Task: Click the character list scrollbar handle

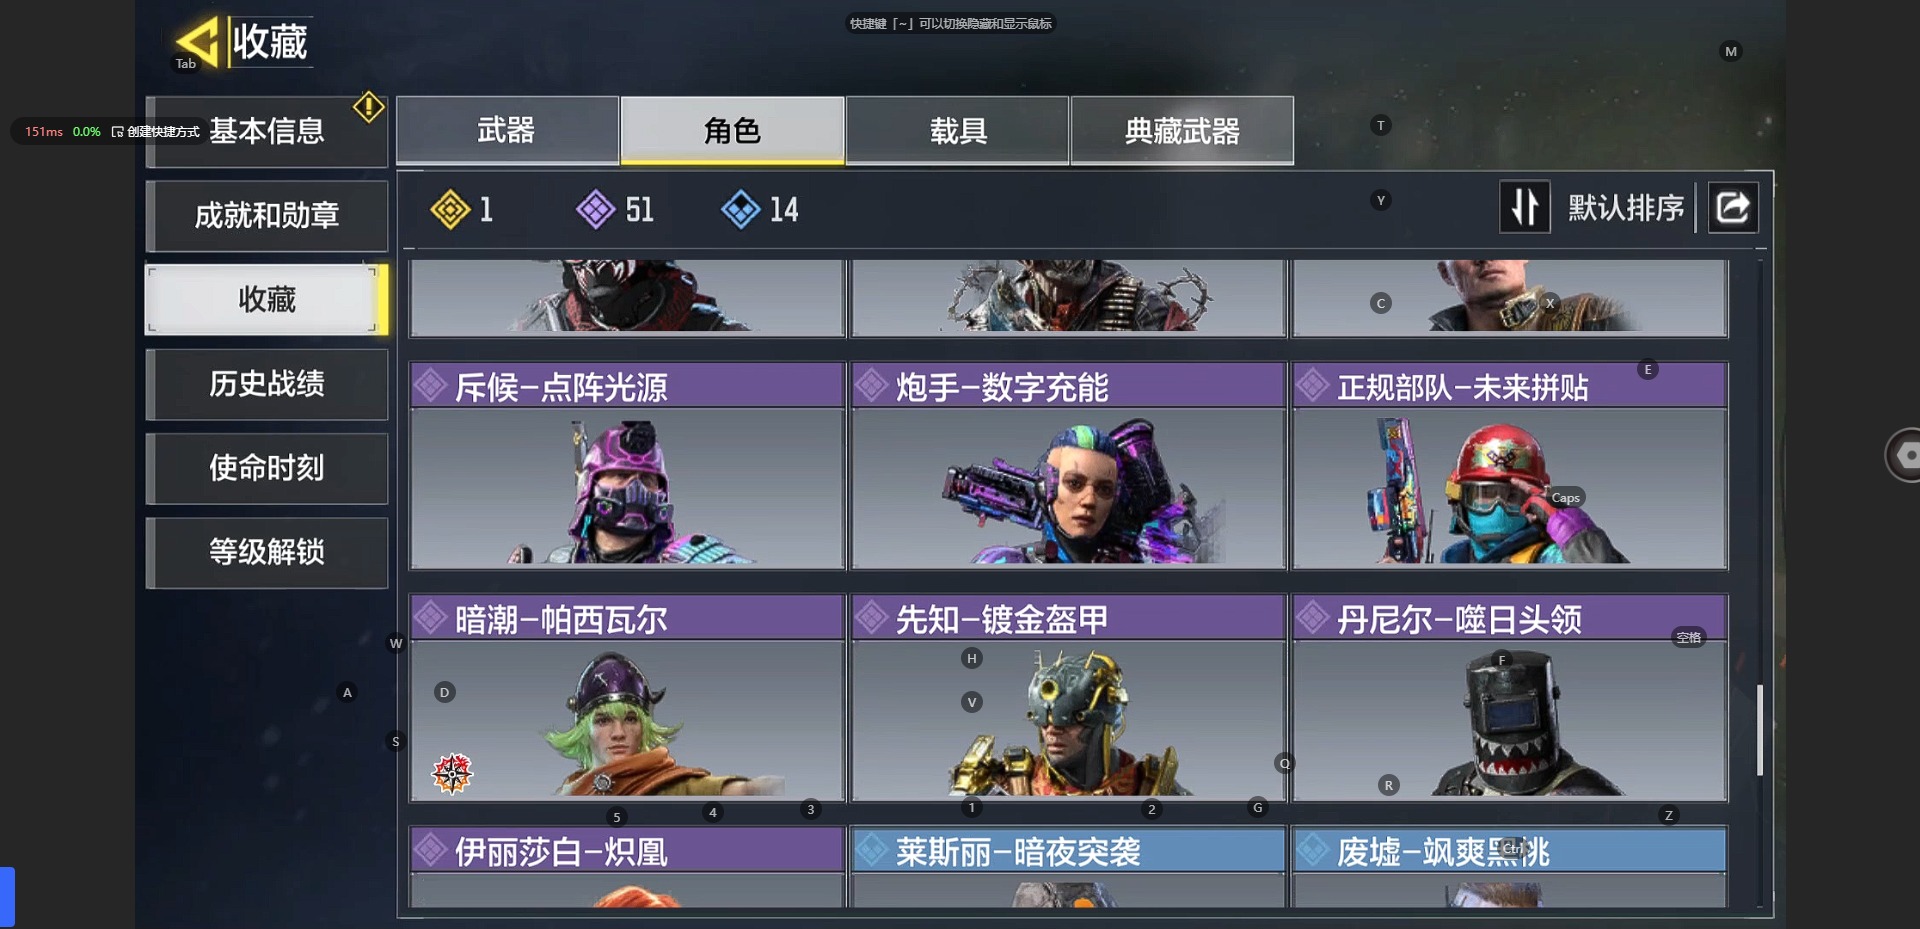Action: click(x=1760, y=730)
